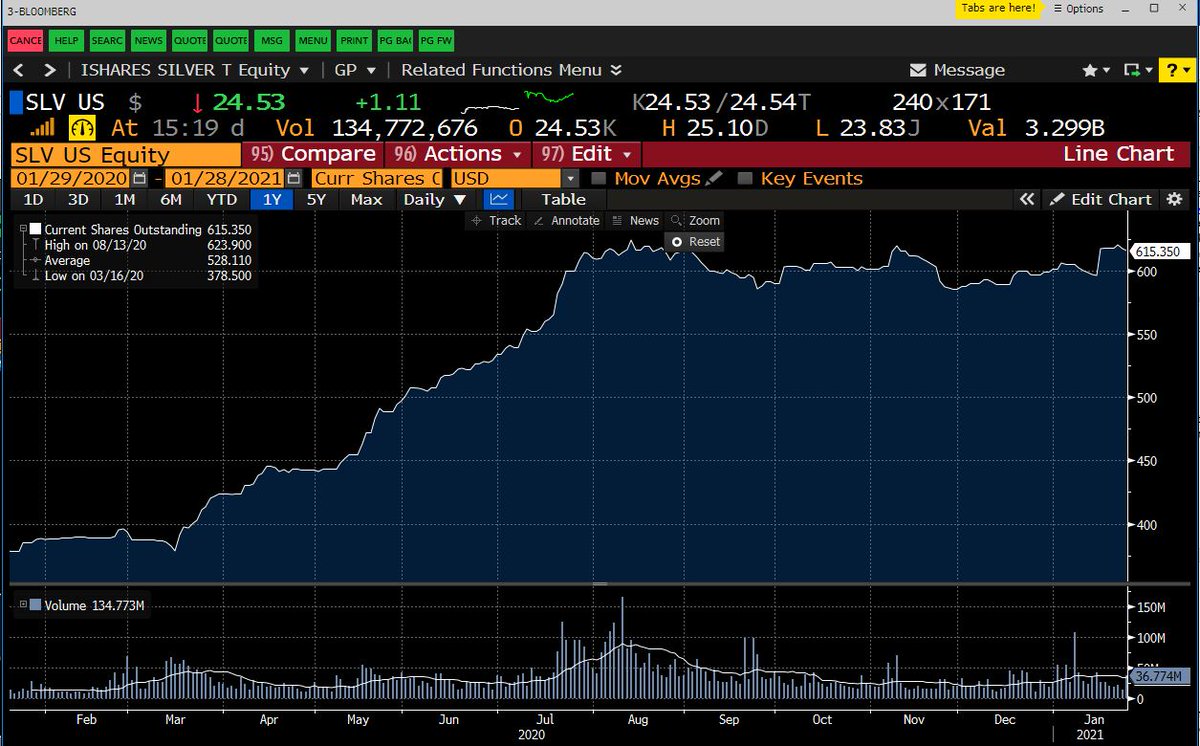Image resolution: width=1200 pixels, height=746 pixels.
Task: Toggle the News chart overlay
Action: tap(636, 220)
